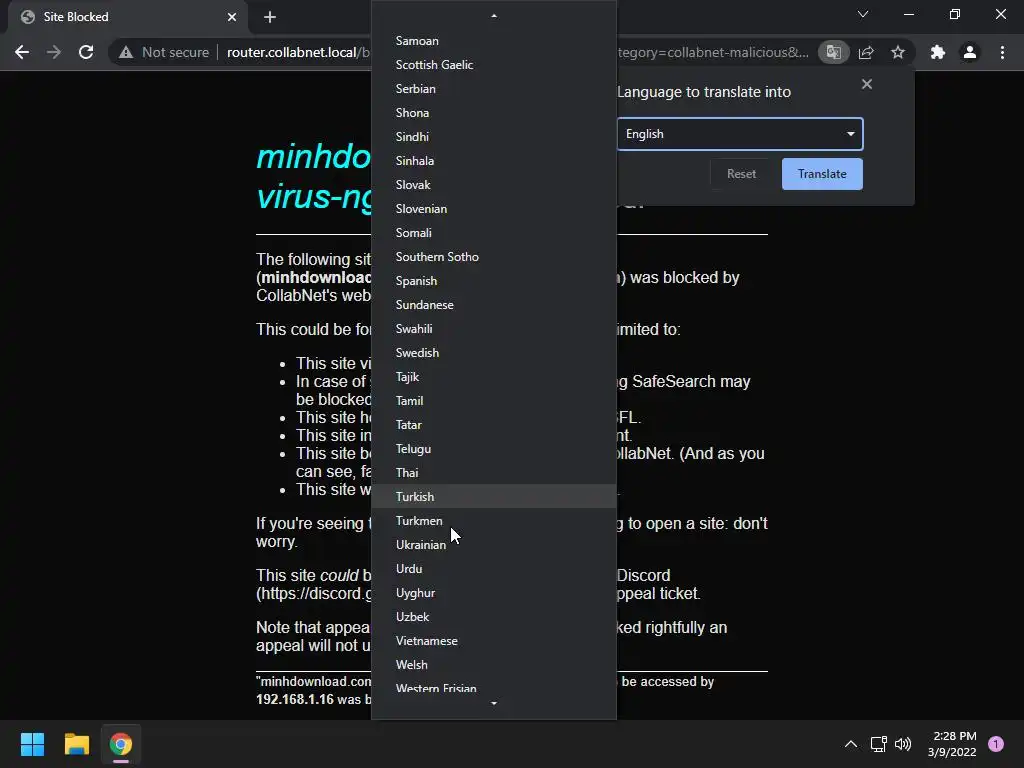Screen dimensions: 1024x768
Task: Open volume control in system tray
Action: pyautogui.click(x=903, y=744)
